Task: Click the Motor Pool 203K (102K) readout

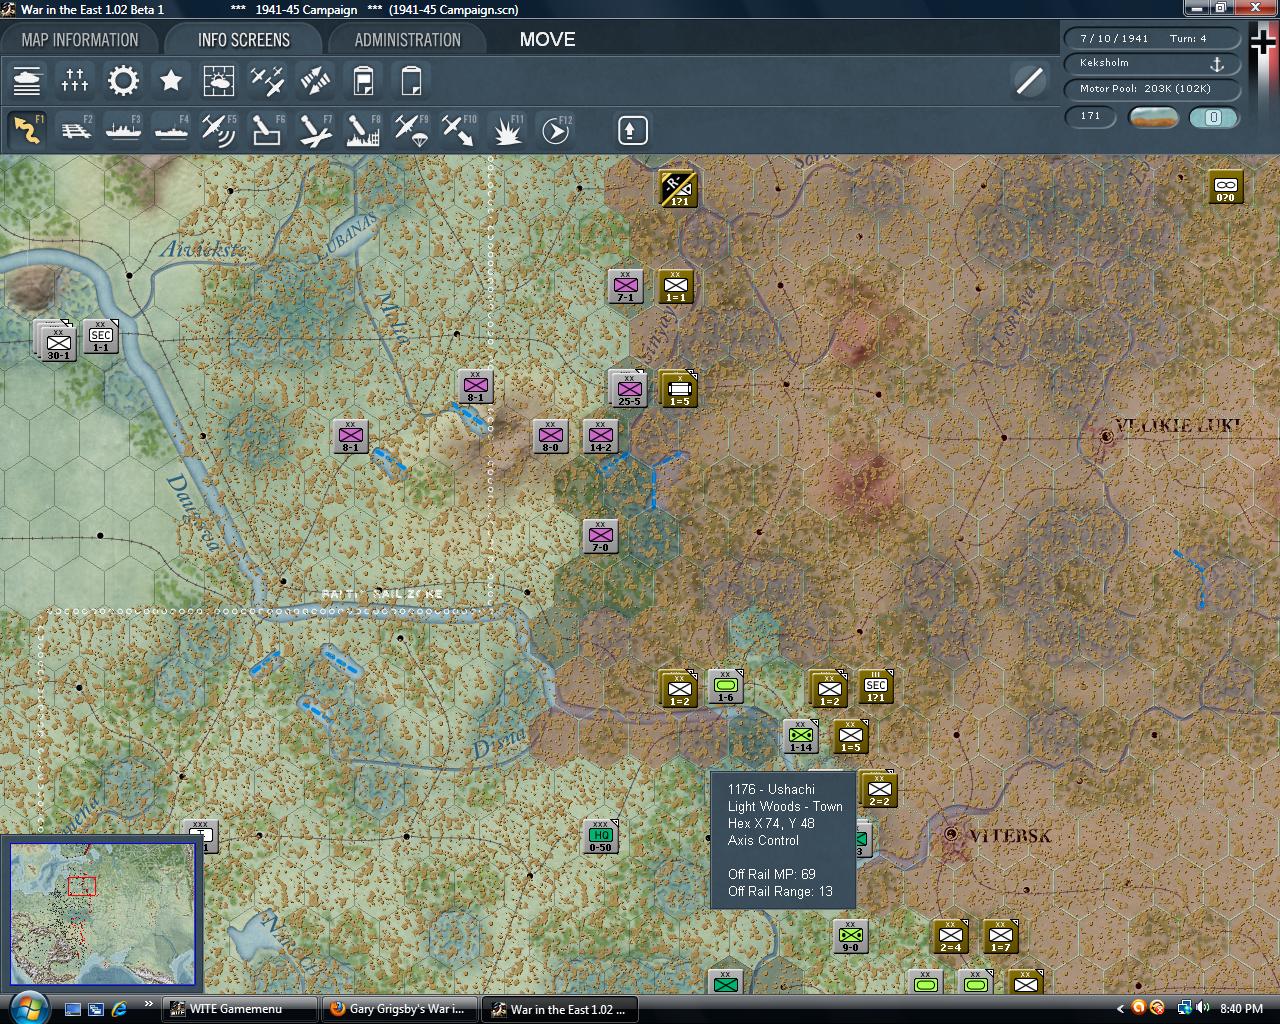Action: click(1153, 89)
